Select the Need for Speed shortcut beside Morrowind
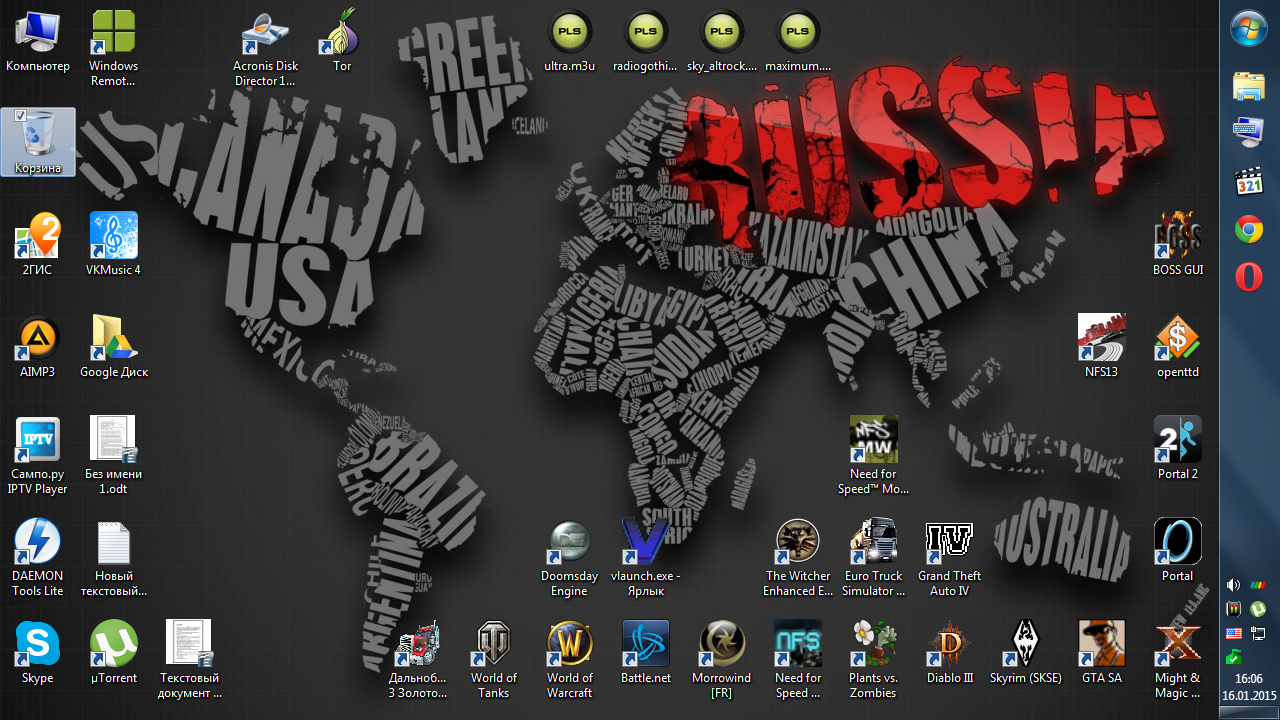Viewport: 1280px width, 720px height. pos(797,660)
